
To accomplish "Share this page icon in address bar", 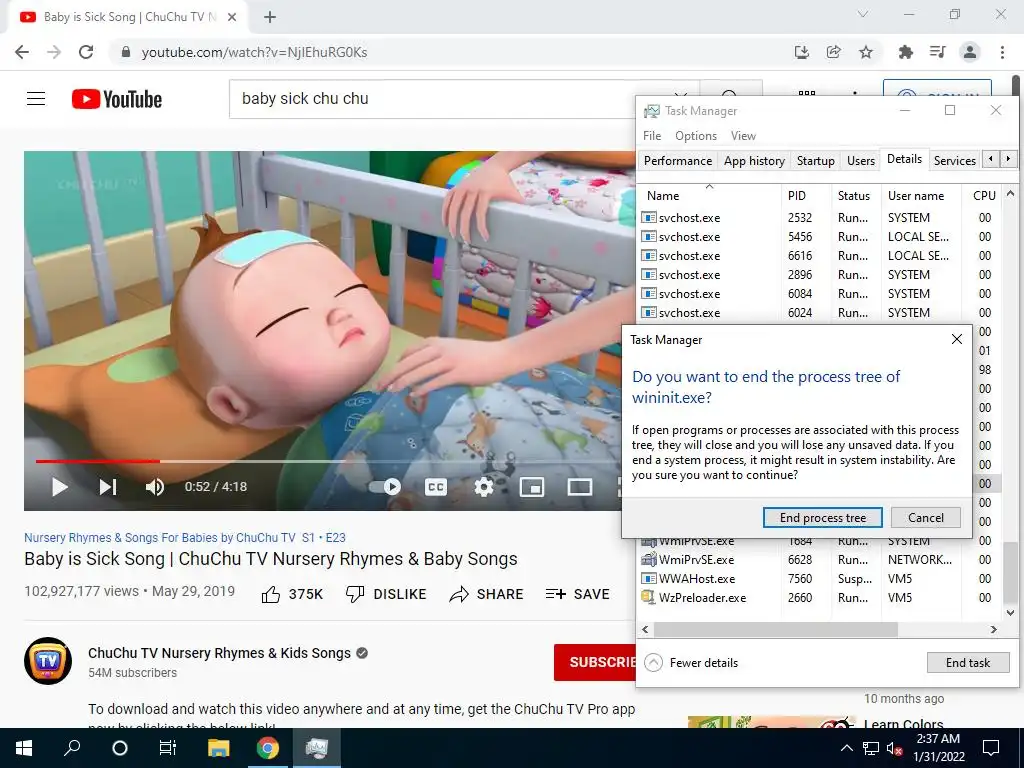I will coord(833,52).
